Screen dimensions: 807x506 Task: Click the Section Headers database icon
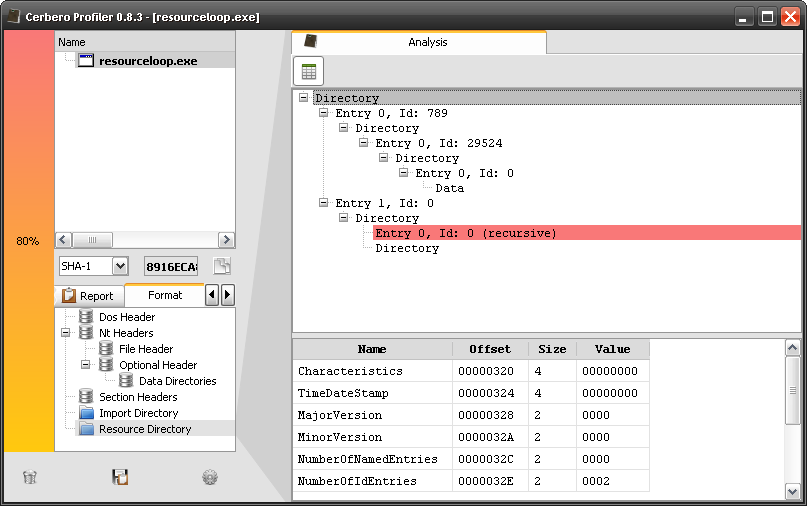pos(86,396)
